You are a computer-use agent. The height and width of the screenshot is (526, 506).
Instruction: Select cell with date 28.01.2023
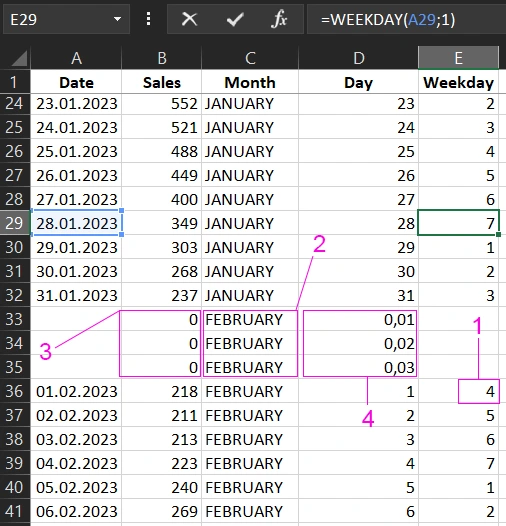tap(76, 223)
